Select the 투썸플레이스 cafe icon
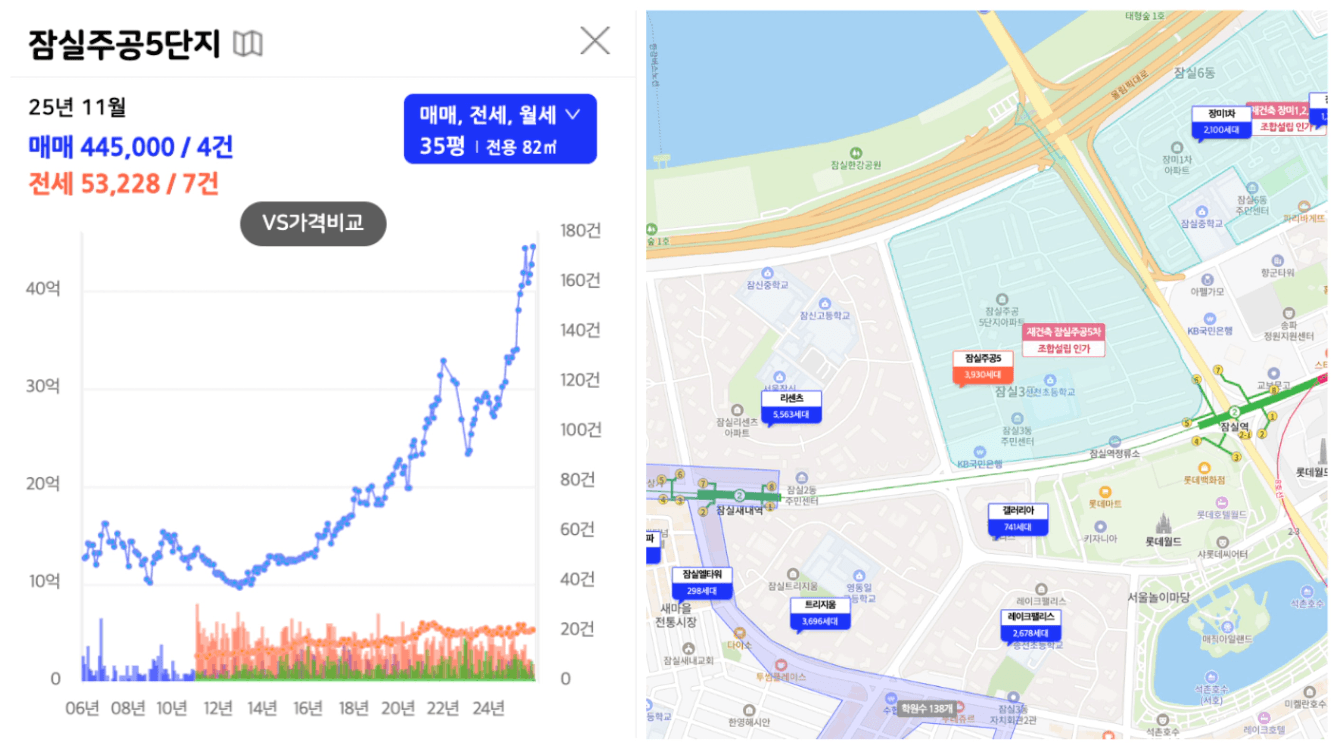 tap(781, 664)
